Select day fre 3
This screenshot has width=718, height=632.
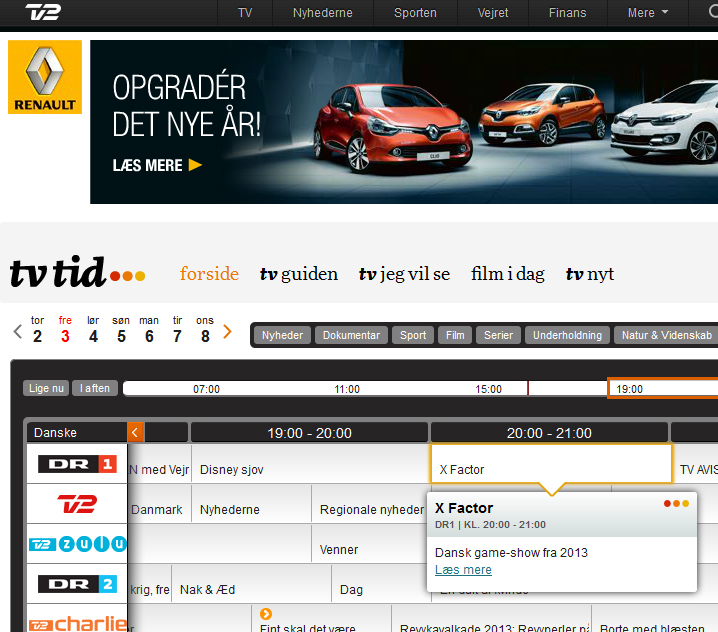click(x=65, y=330)
